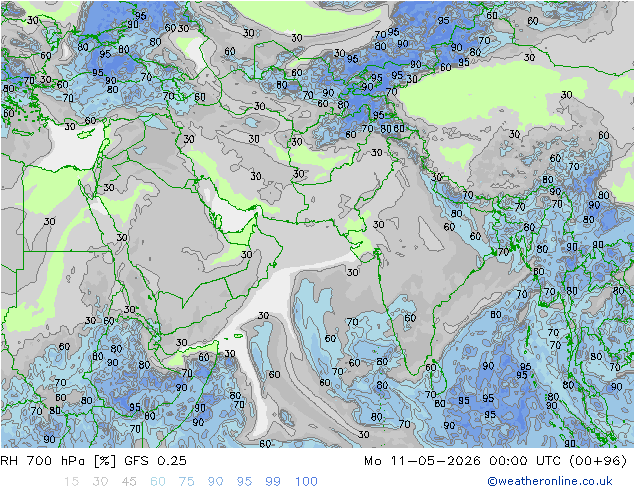Screen dimensions: 634x490
Task: Click the legend value 75
Action: pos(186,481)
